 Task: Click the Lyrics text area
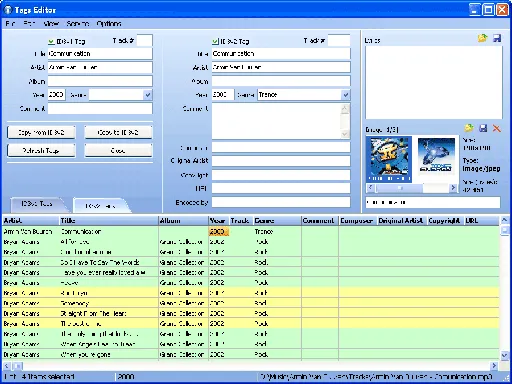pyautogui.click(x=434, y=83)
